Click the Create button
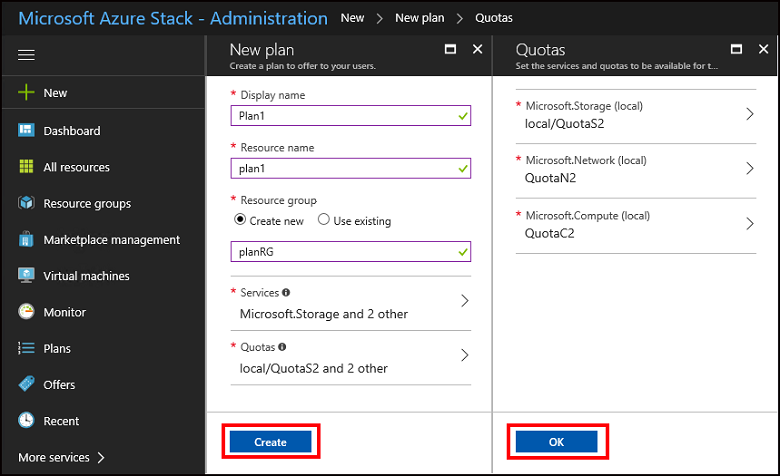The width and height of the screenshot is (780, 476). coord(270,442)
